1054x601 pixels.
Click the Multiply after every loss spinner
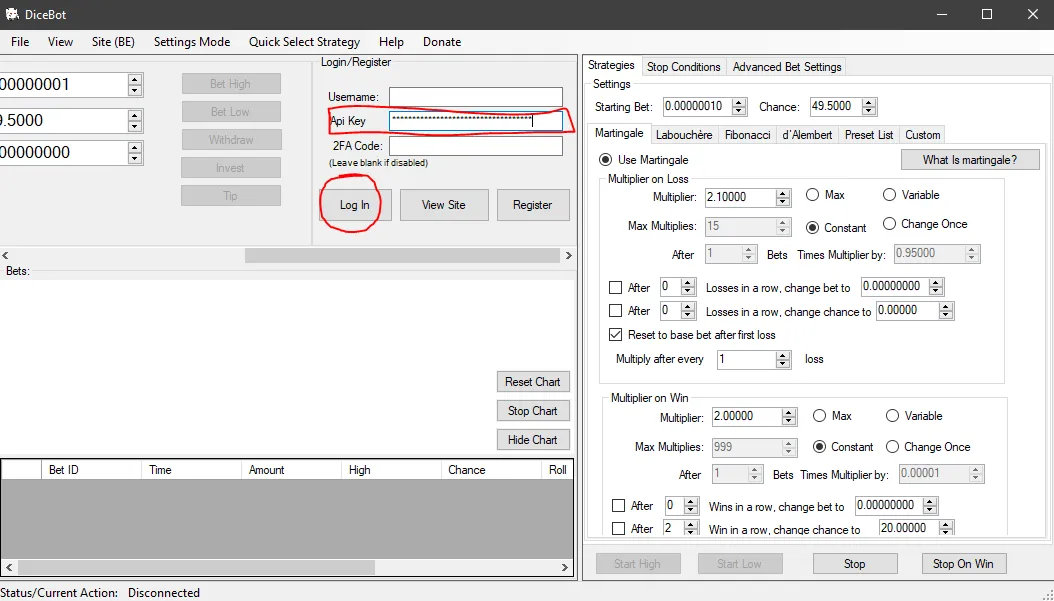click(782, 360)
